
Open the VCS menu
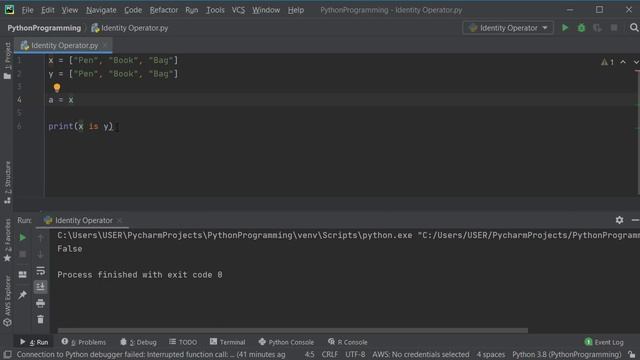coord(238,10)
